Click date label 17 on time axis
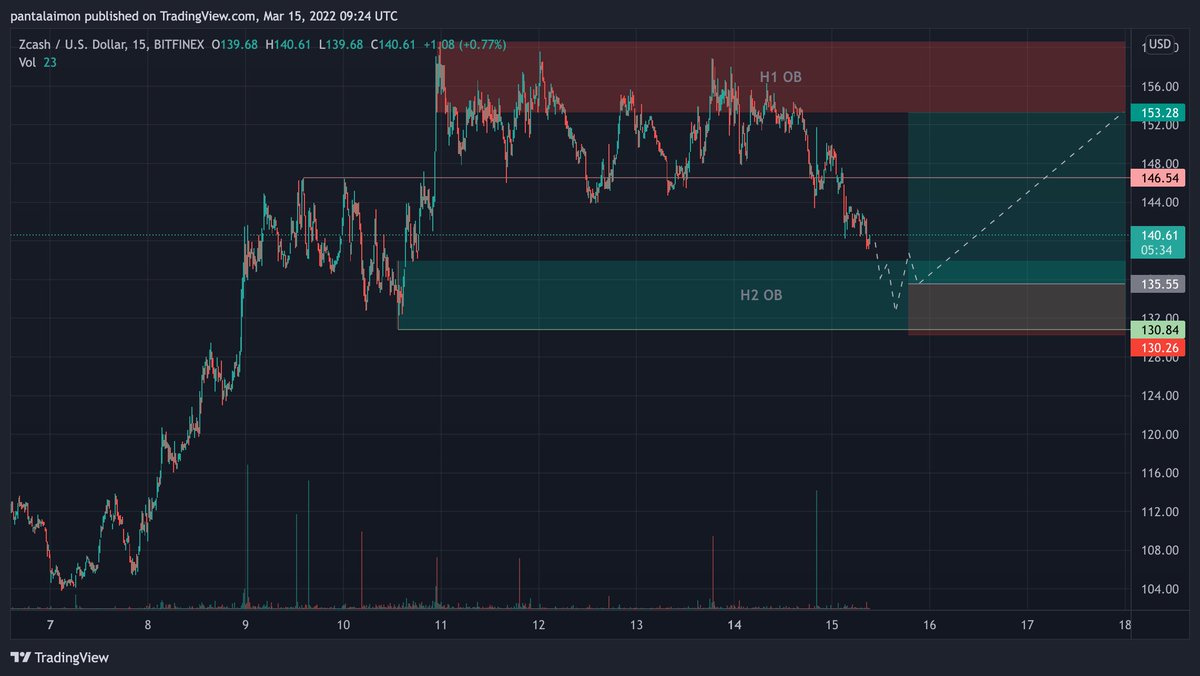Viewport: 1200px width, 676px height. pos(1027,625)
